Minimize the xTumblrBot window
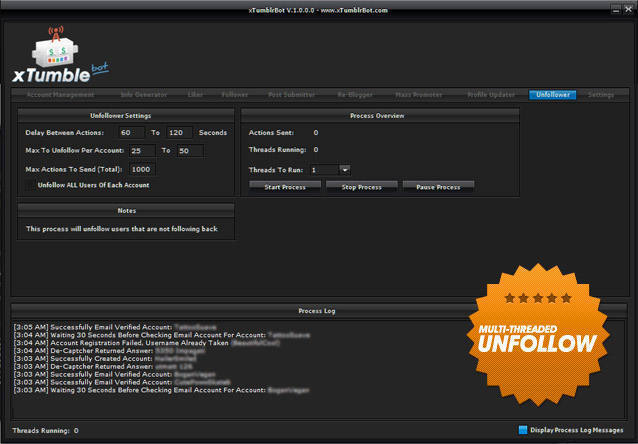This screenshot has height=444, width=638. [x=616, y=10]
